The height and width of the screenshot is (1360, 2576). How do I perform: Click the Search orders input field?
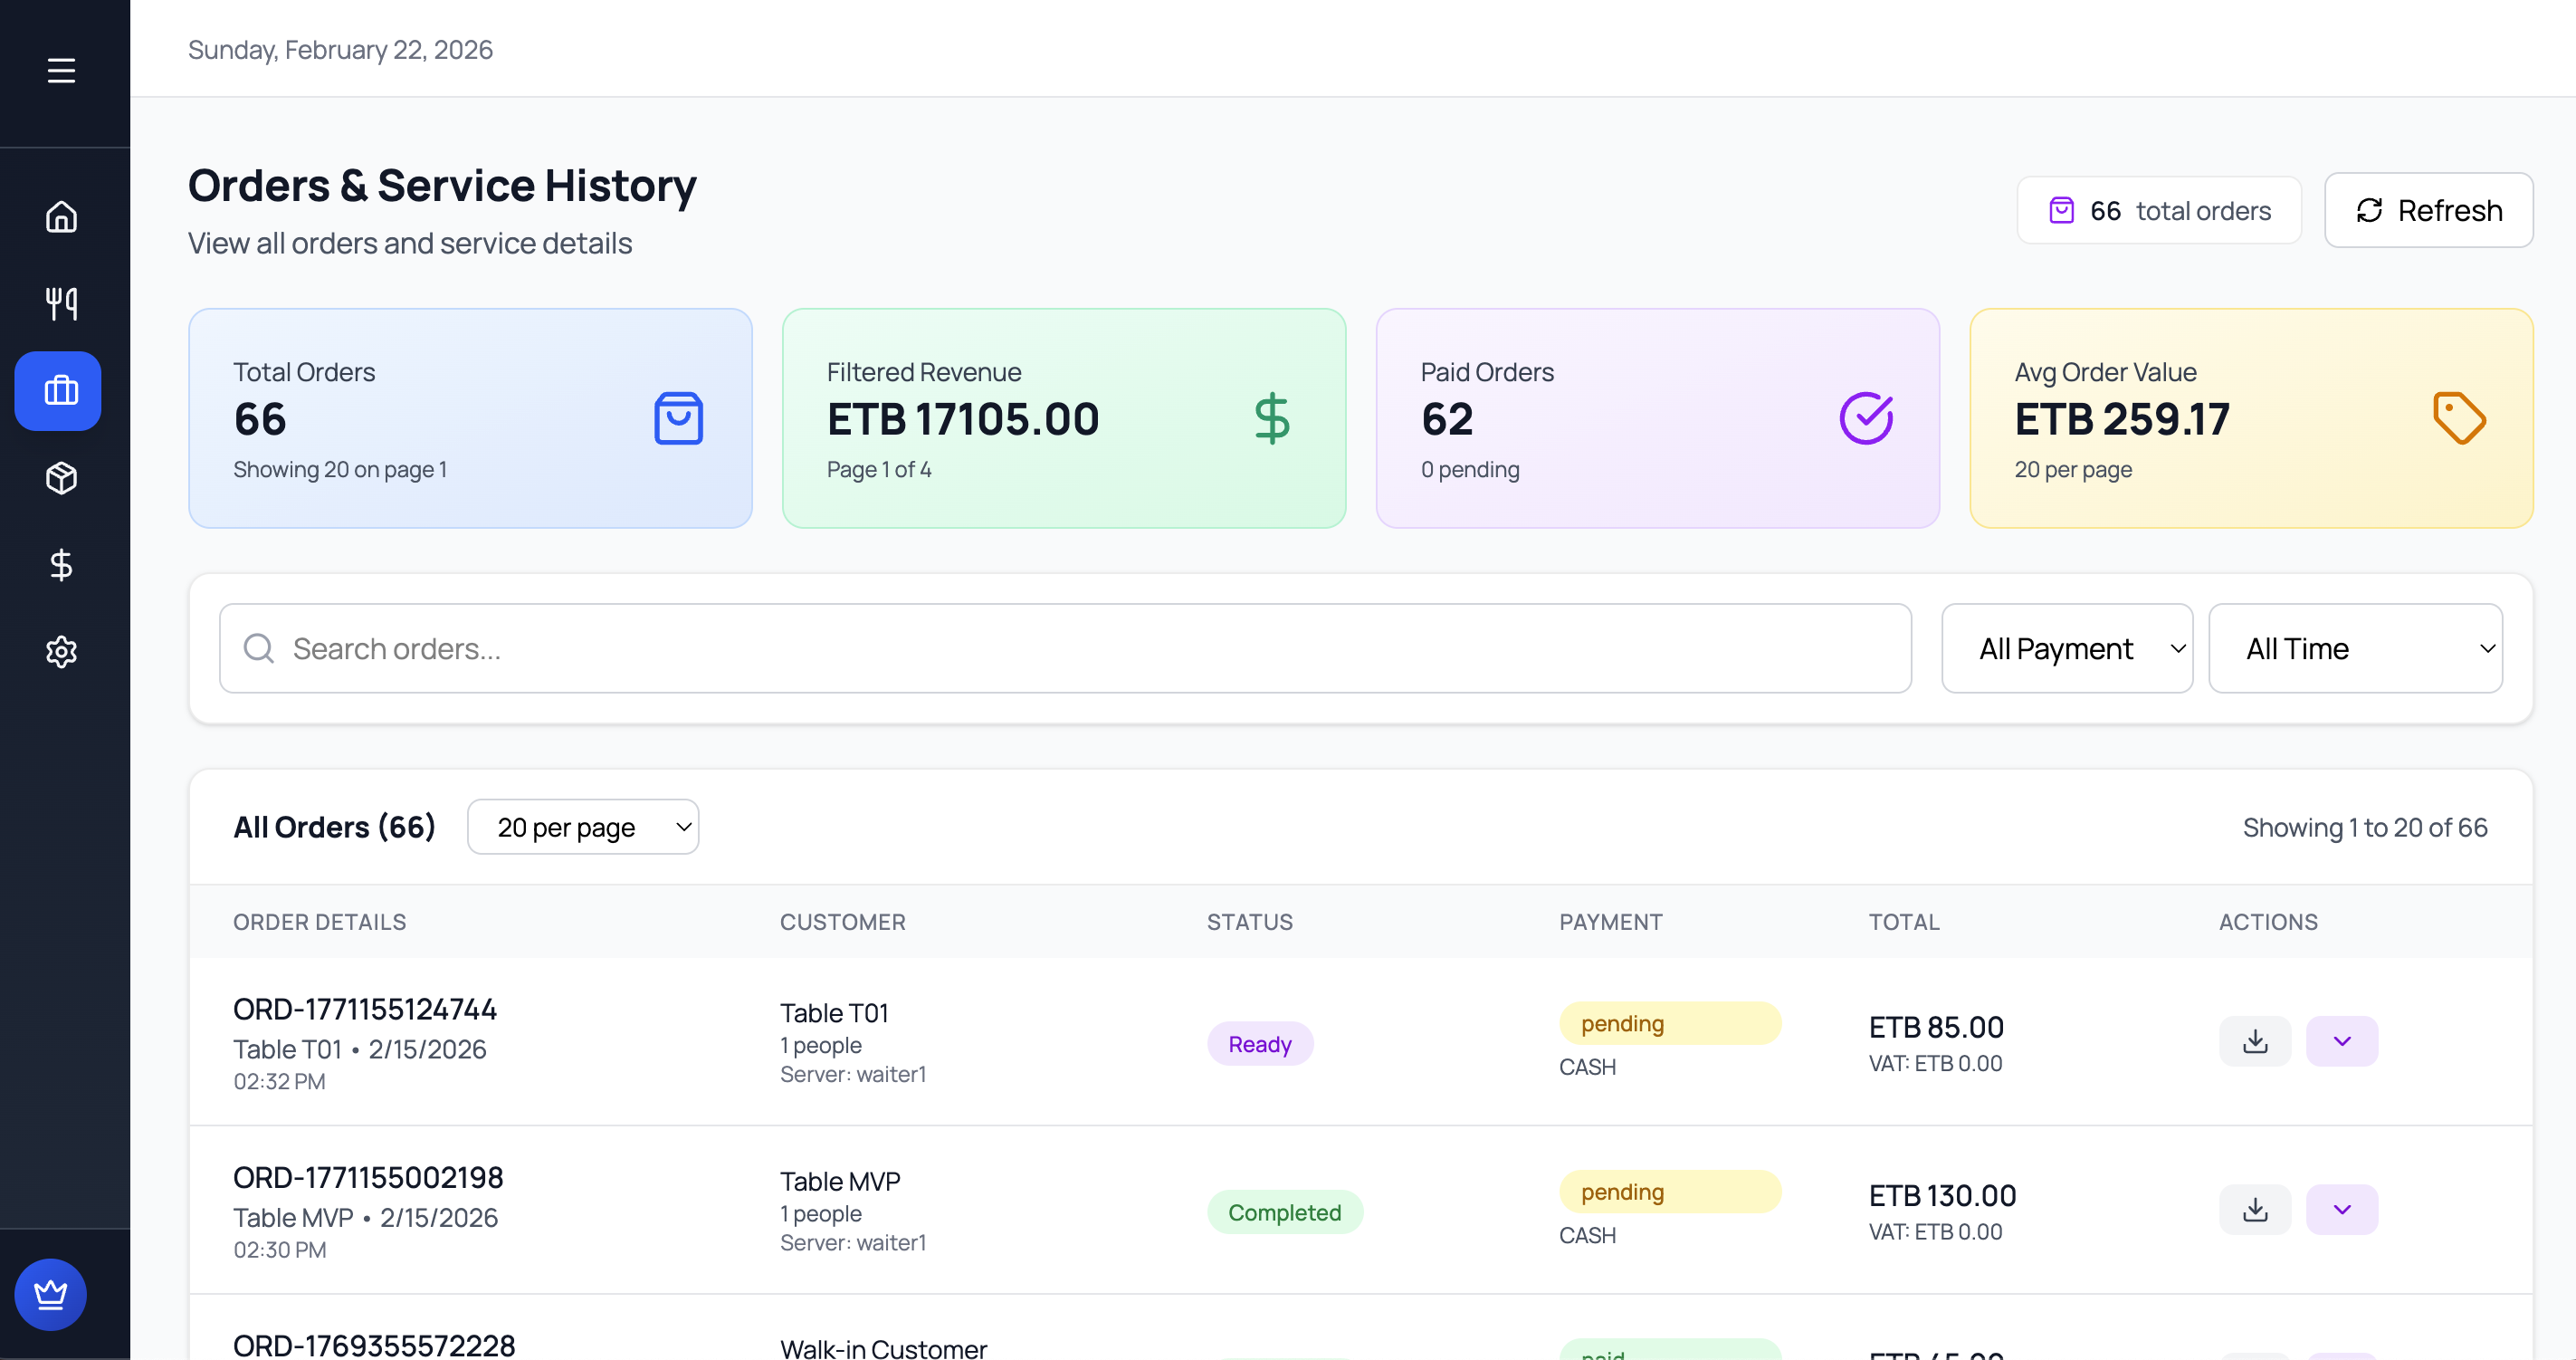[1065, 648]
